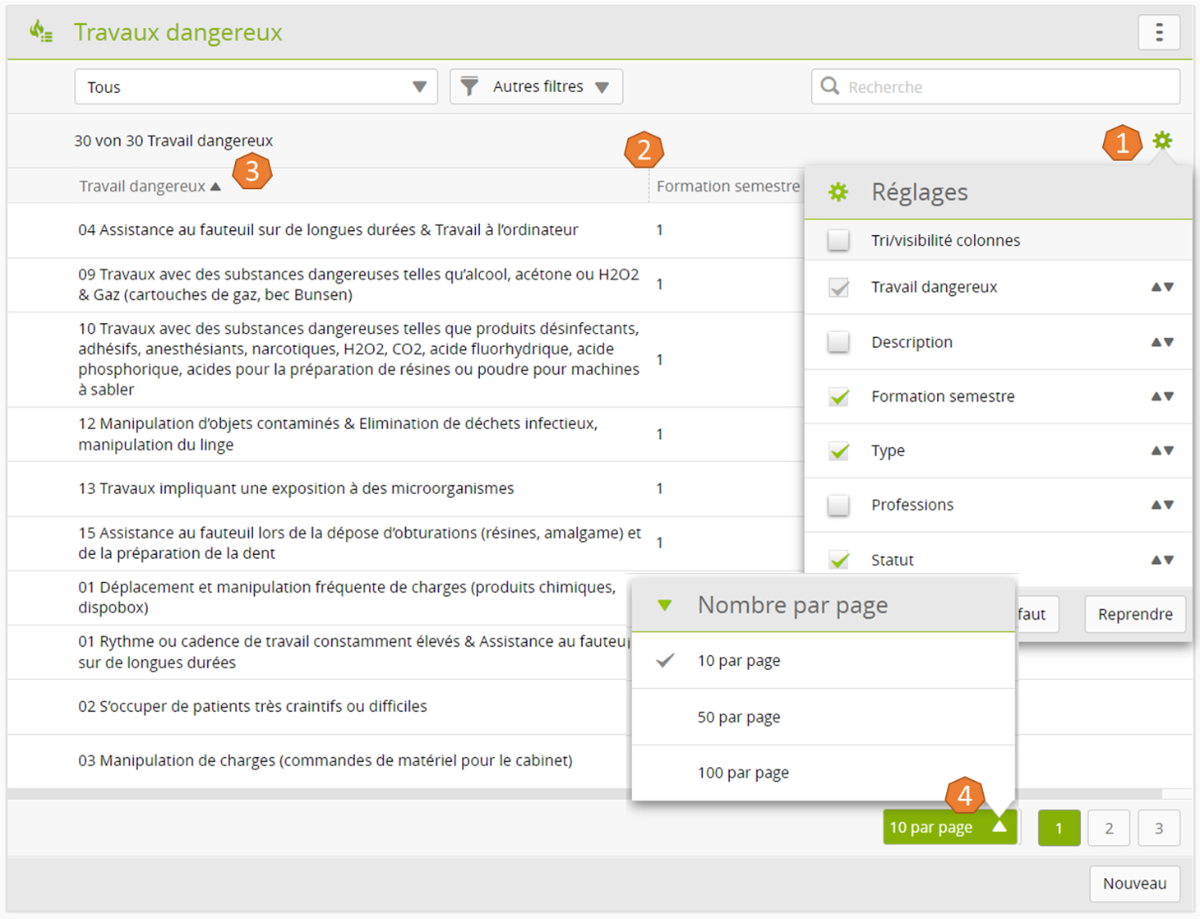Image resolution: width=1200 pixels, height=919 pixels.
Task: Choose 100 par page option
Action: tap(743, 773)
